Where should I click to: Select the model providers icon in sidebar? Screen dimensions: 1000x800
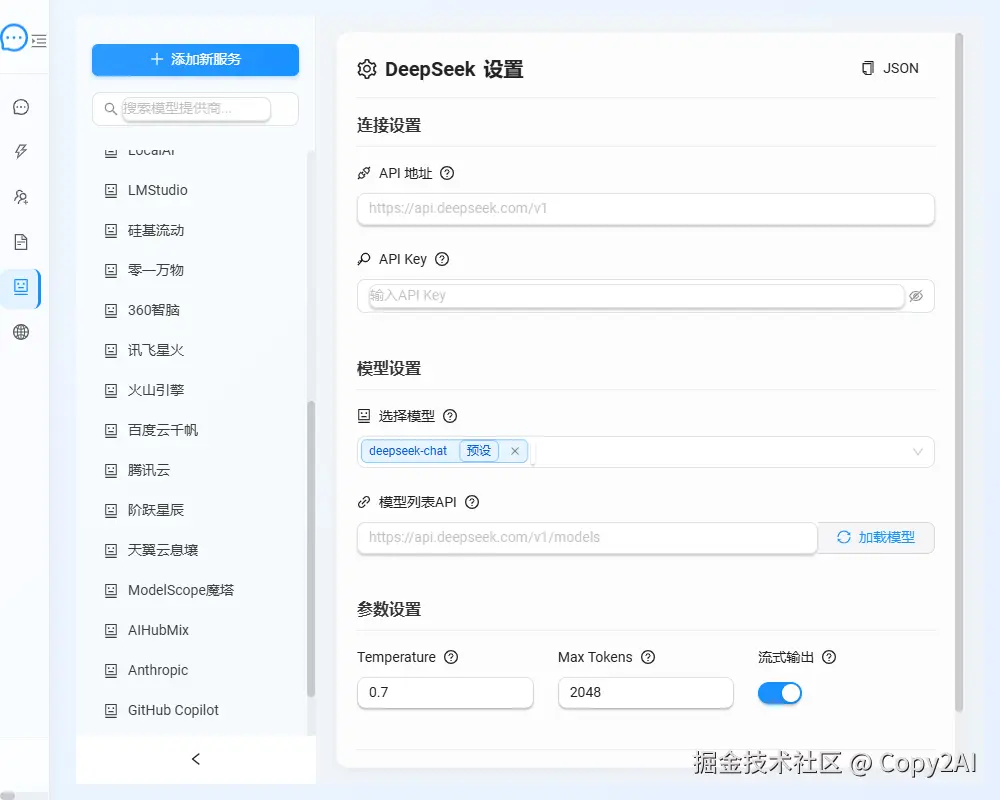tap(21, 287)
